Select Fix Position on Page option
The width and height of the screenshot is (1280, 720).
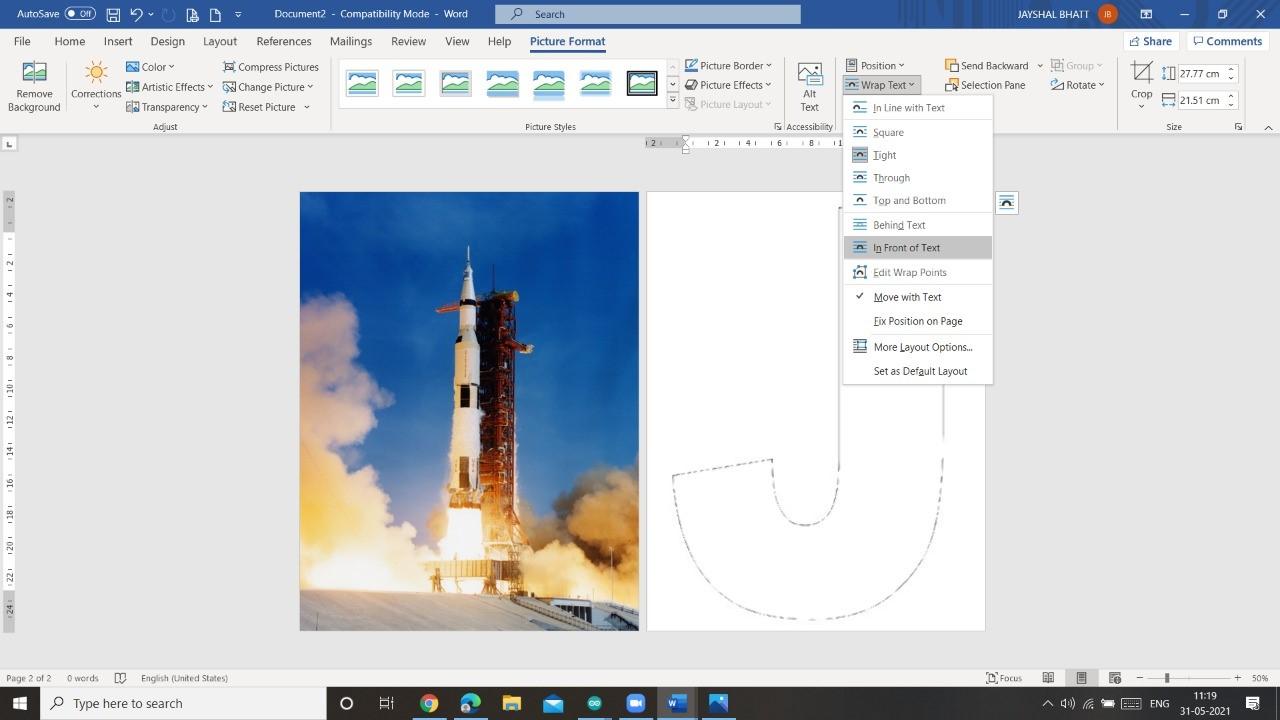918,321
